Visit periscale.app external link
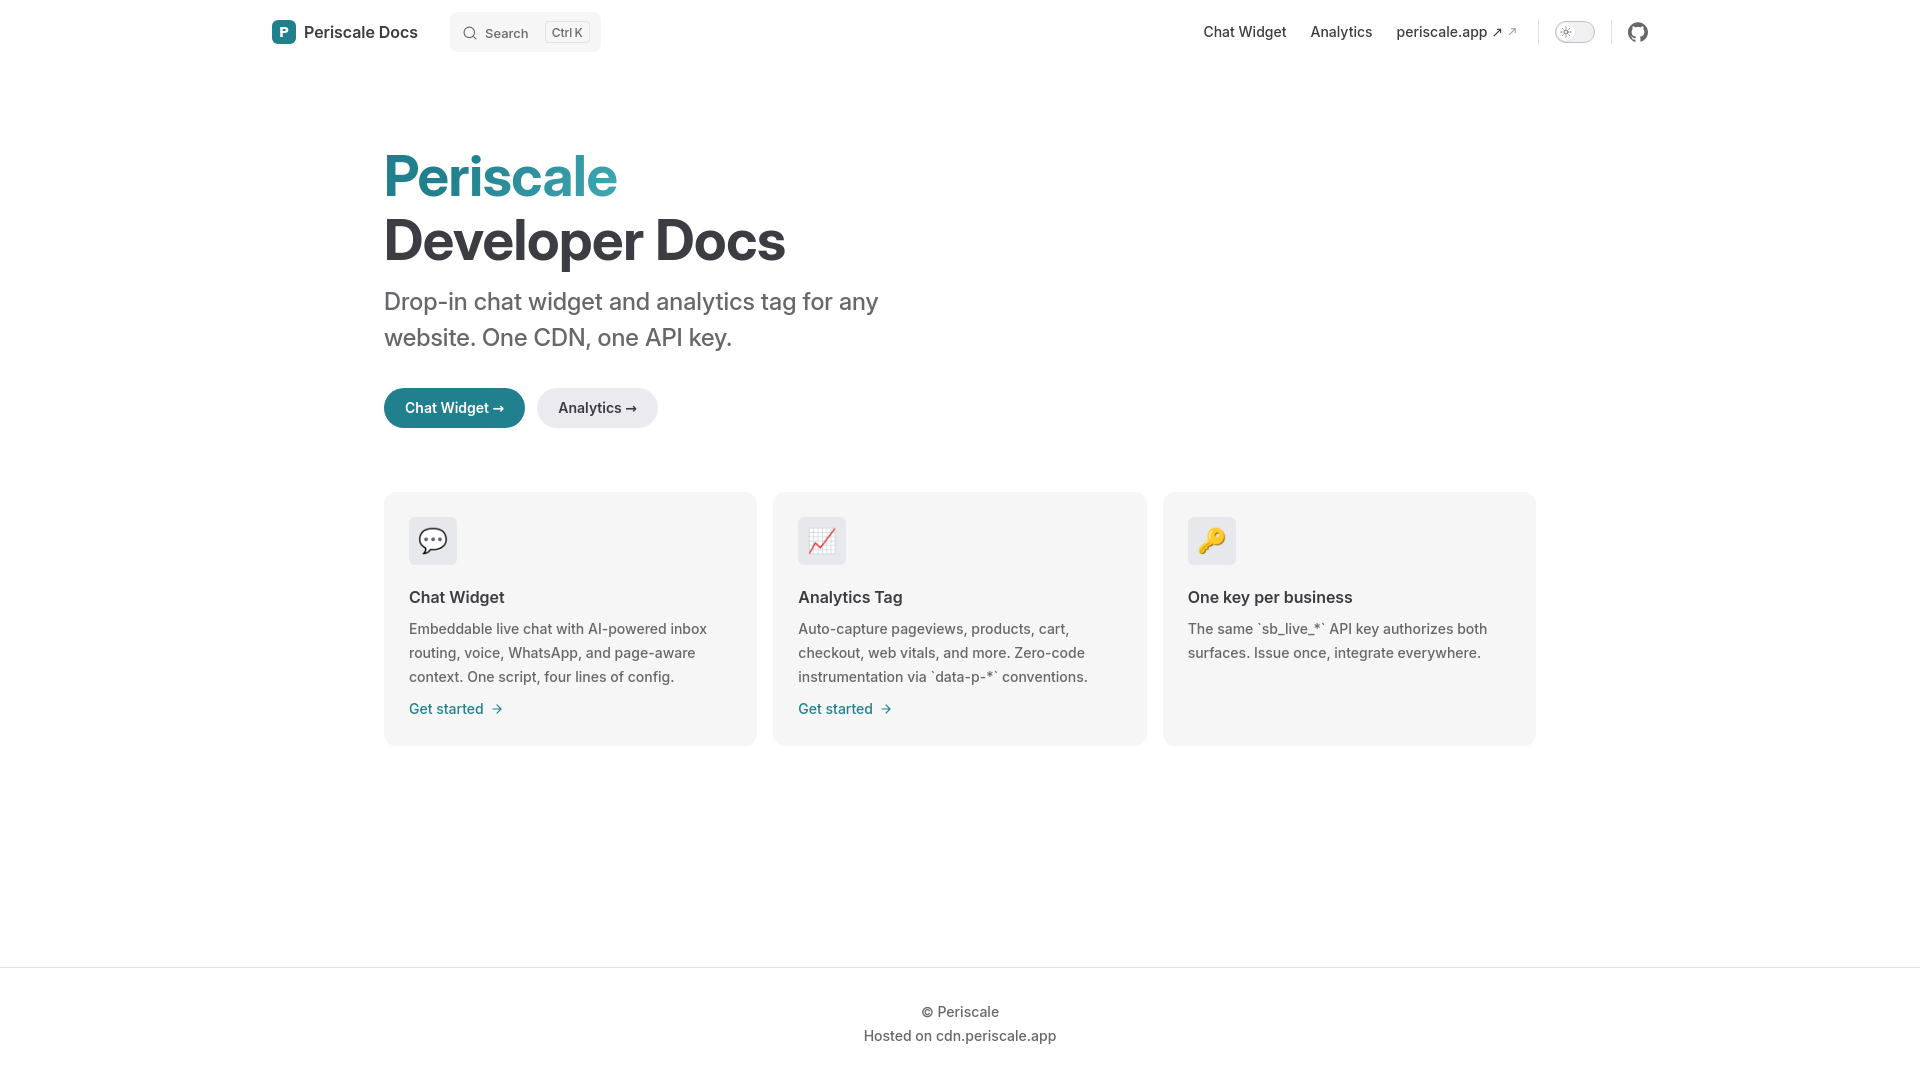 pyautogui.click(x=1457, y=32)
